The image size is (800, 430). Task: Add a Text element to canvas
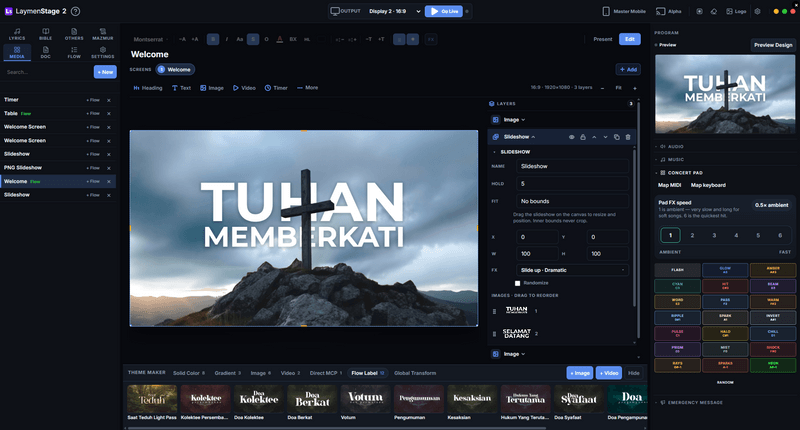181,88
